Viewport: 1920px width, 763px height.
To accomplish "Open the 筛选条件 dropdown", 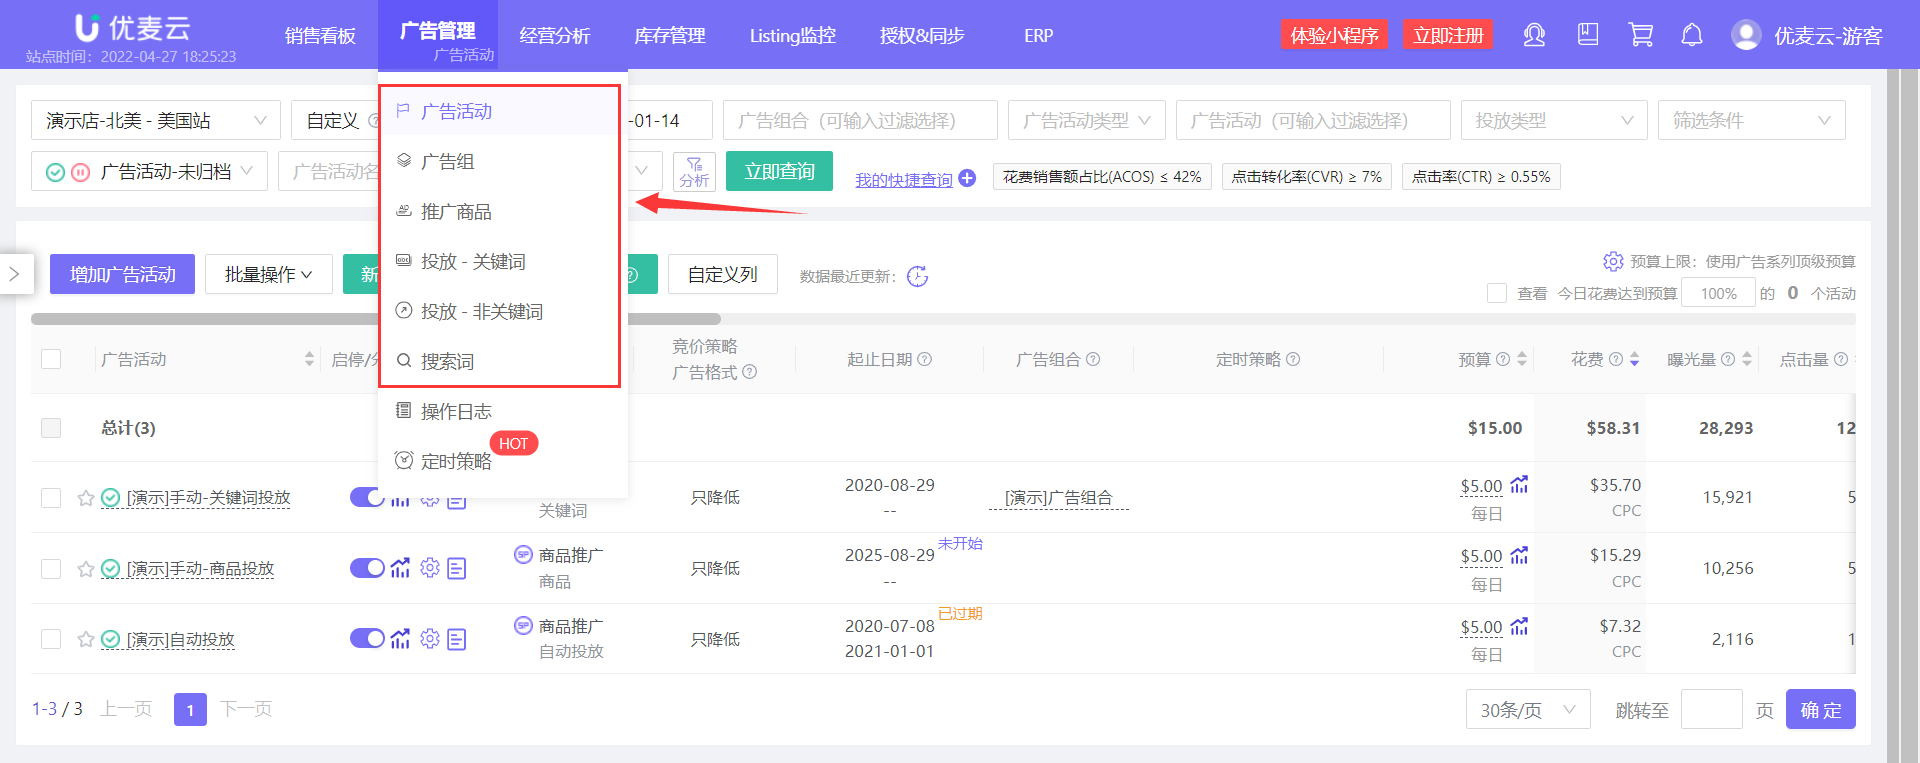I will pos(1752,120).
